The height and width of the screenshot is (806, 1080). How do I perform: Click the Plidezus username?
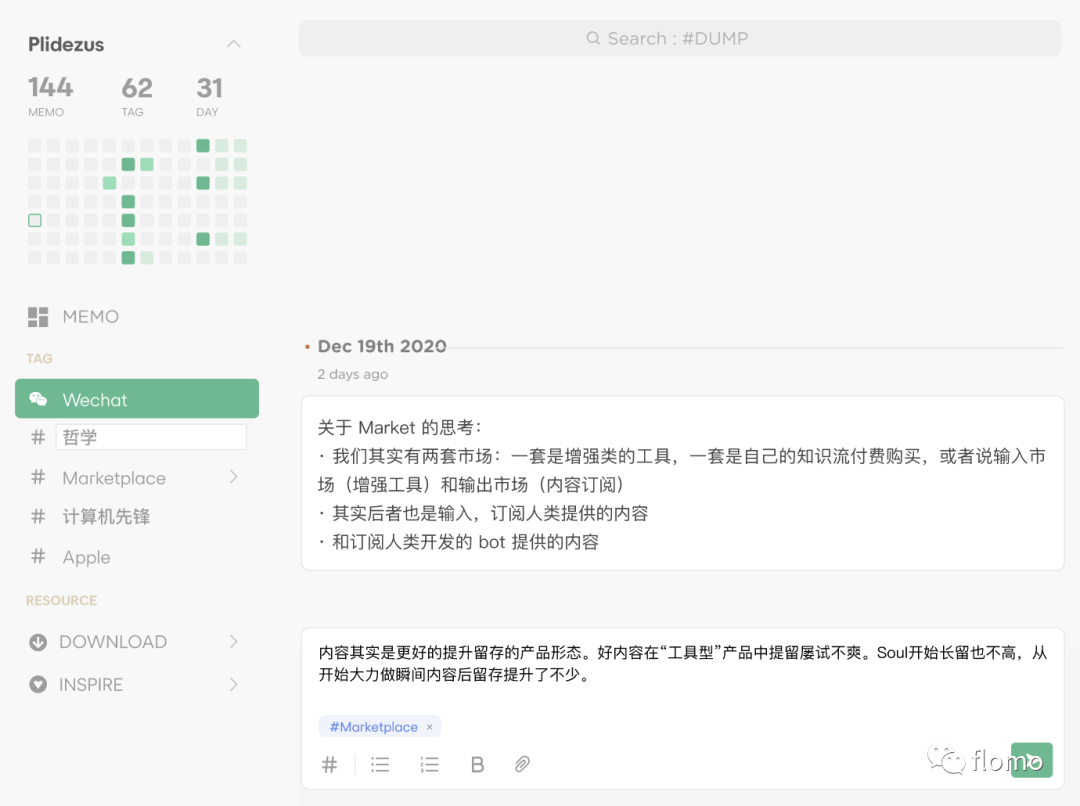[66, 44]
